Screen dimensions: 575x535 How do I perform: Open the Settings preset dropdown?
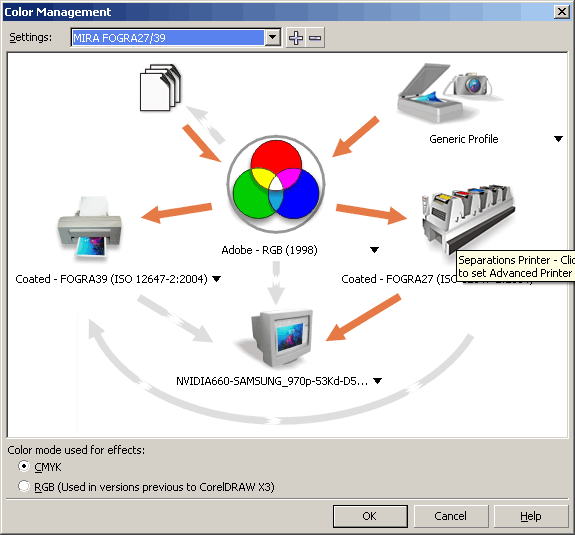(x=273, y=37)
